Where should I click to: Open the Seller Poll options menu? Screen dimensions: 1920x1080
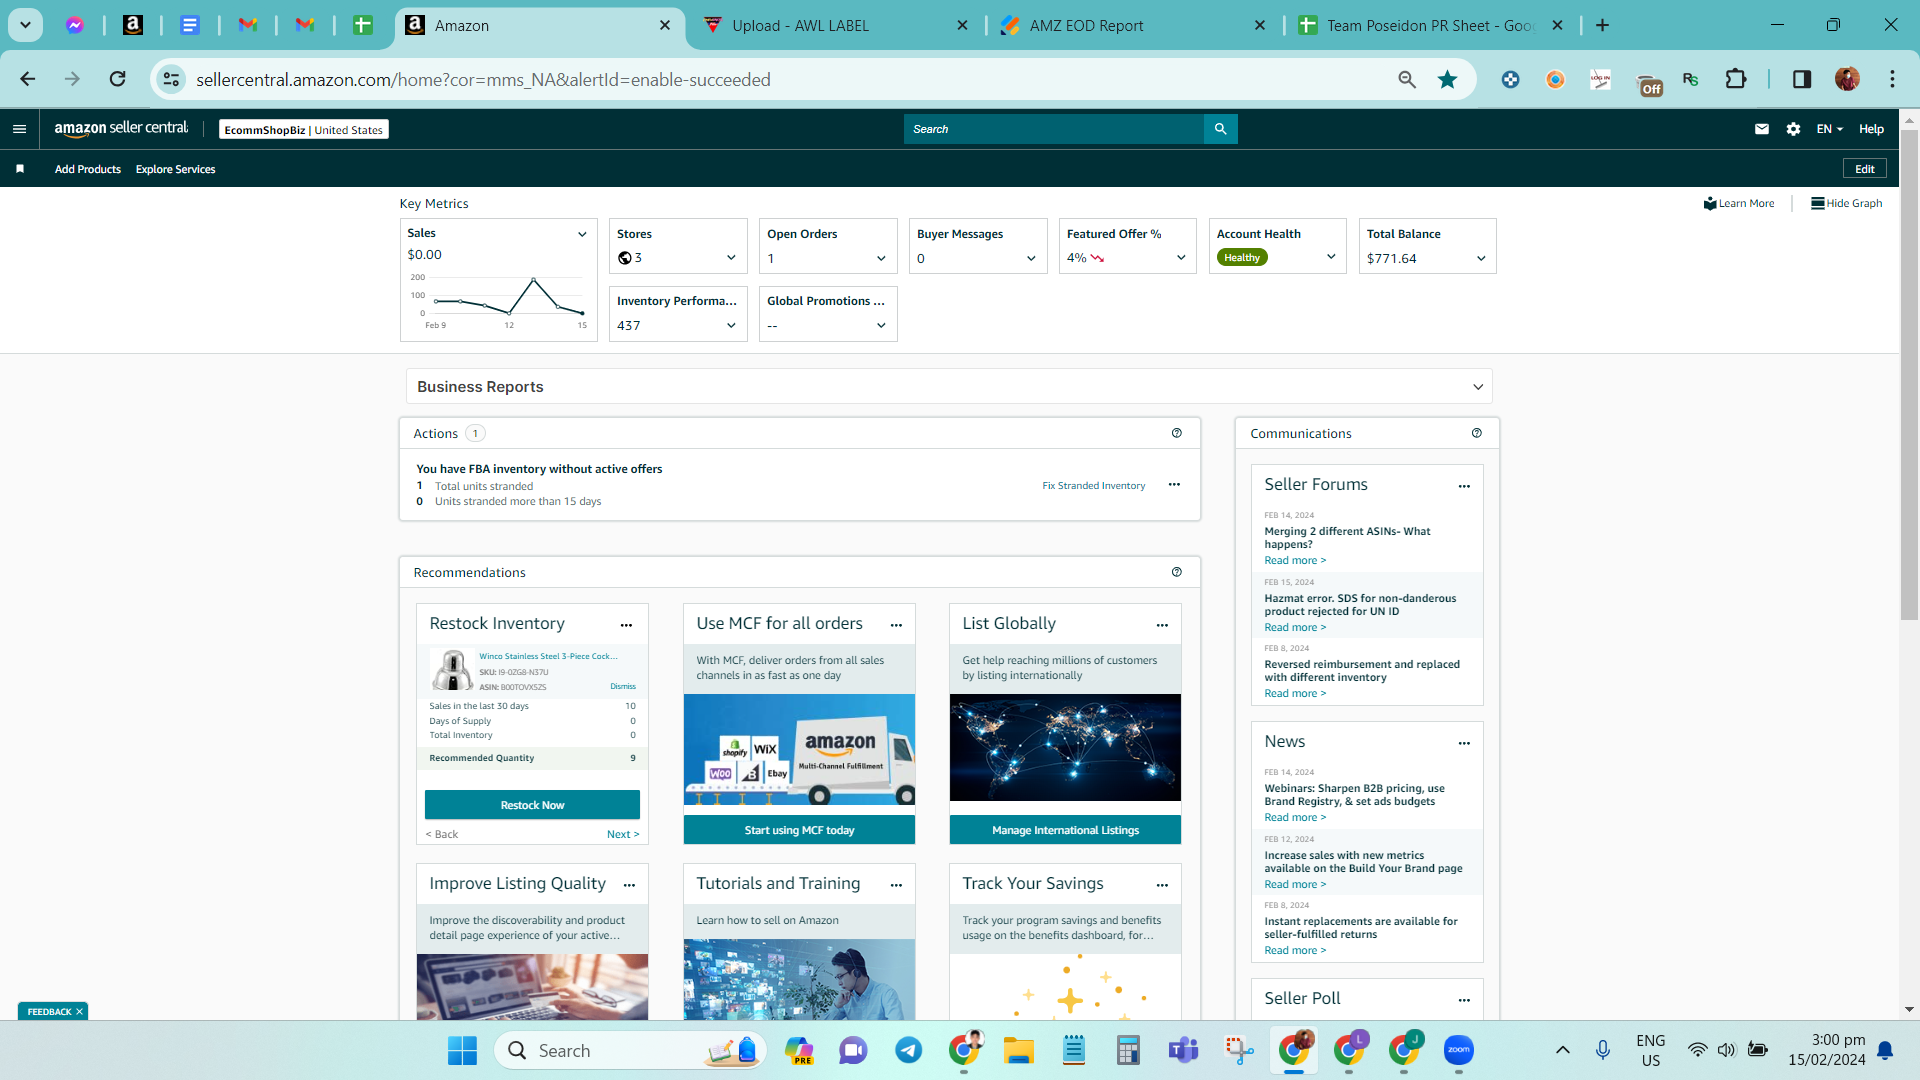(x=1464, y=1000)
